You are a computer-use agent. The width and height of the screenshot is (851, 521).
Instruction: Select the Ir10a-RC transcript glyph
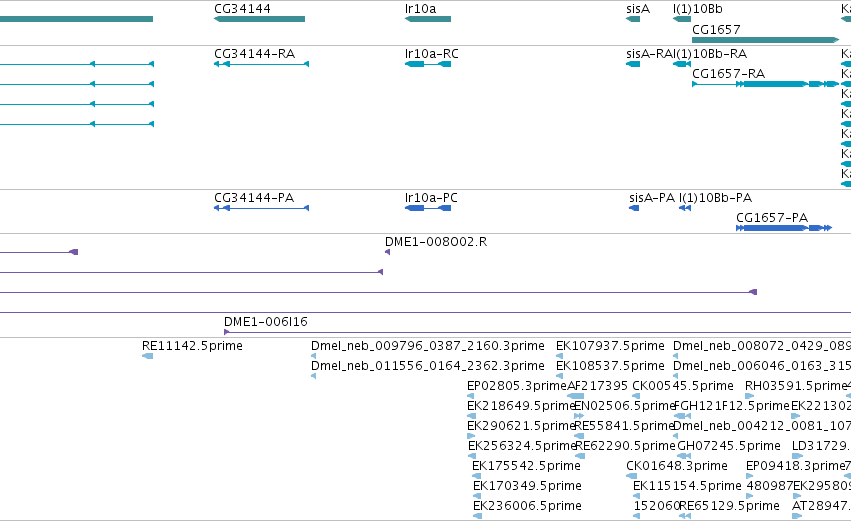point(428,64)
